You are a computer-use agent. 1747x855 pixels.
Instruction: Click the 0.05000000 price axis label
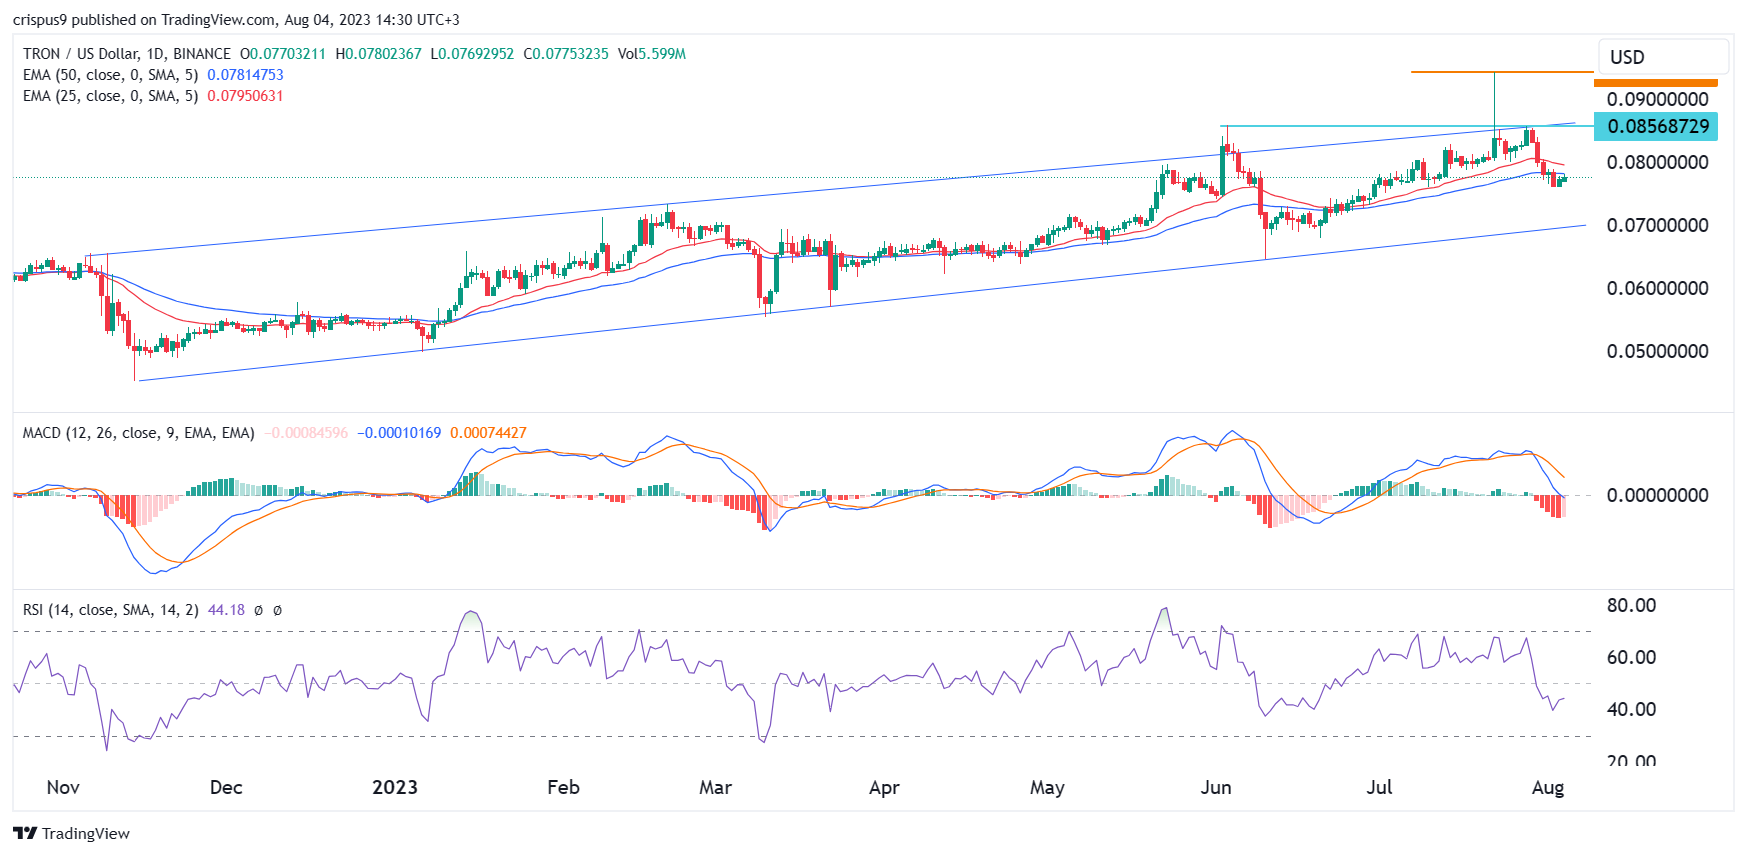point(1657,351)
